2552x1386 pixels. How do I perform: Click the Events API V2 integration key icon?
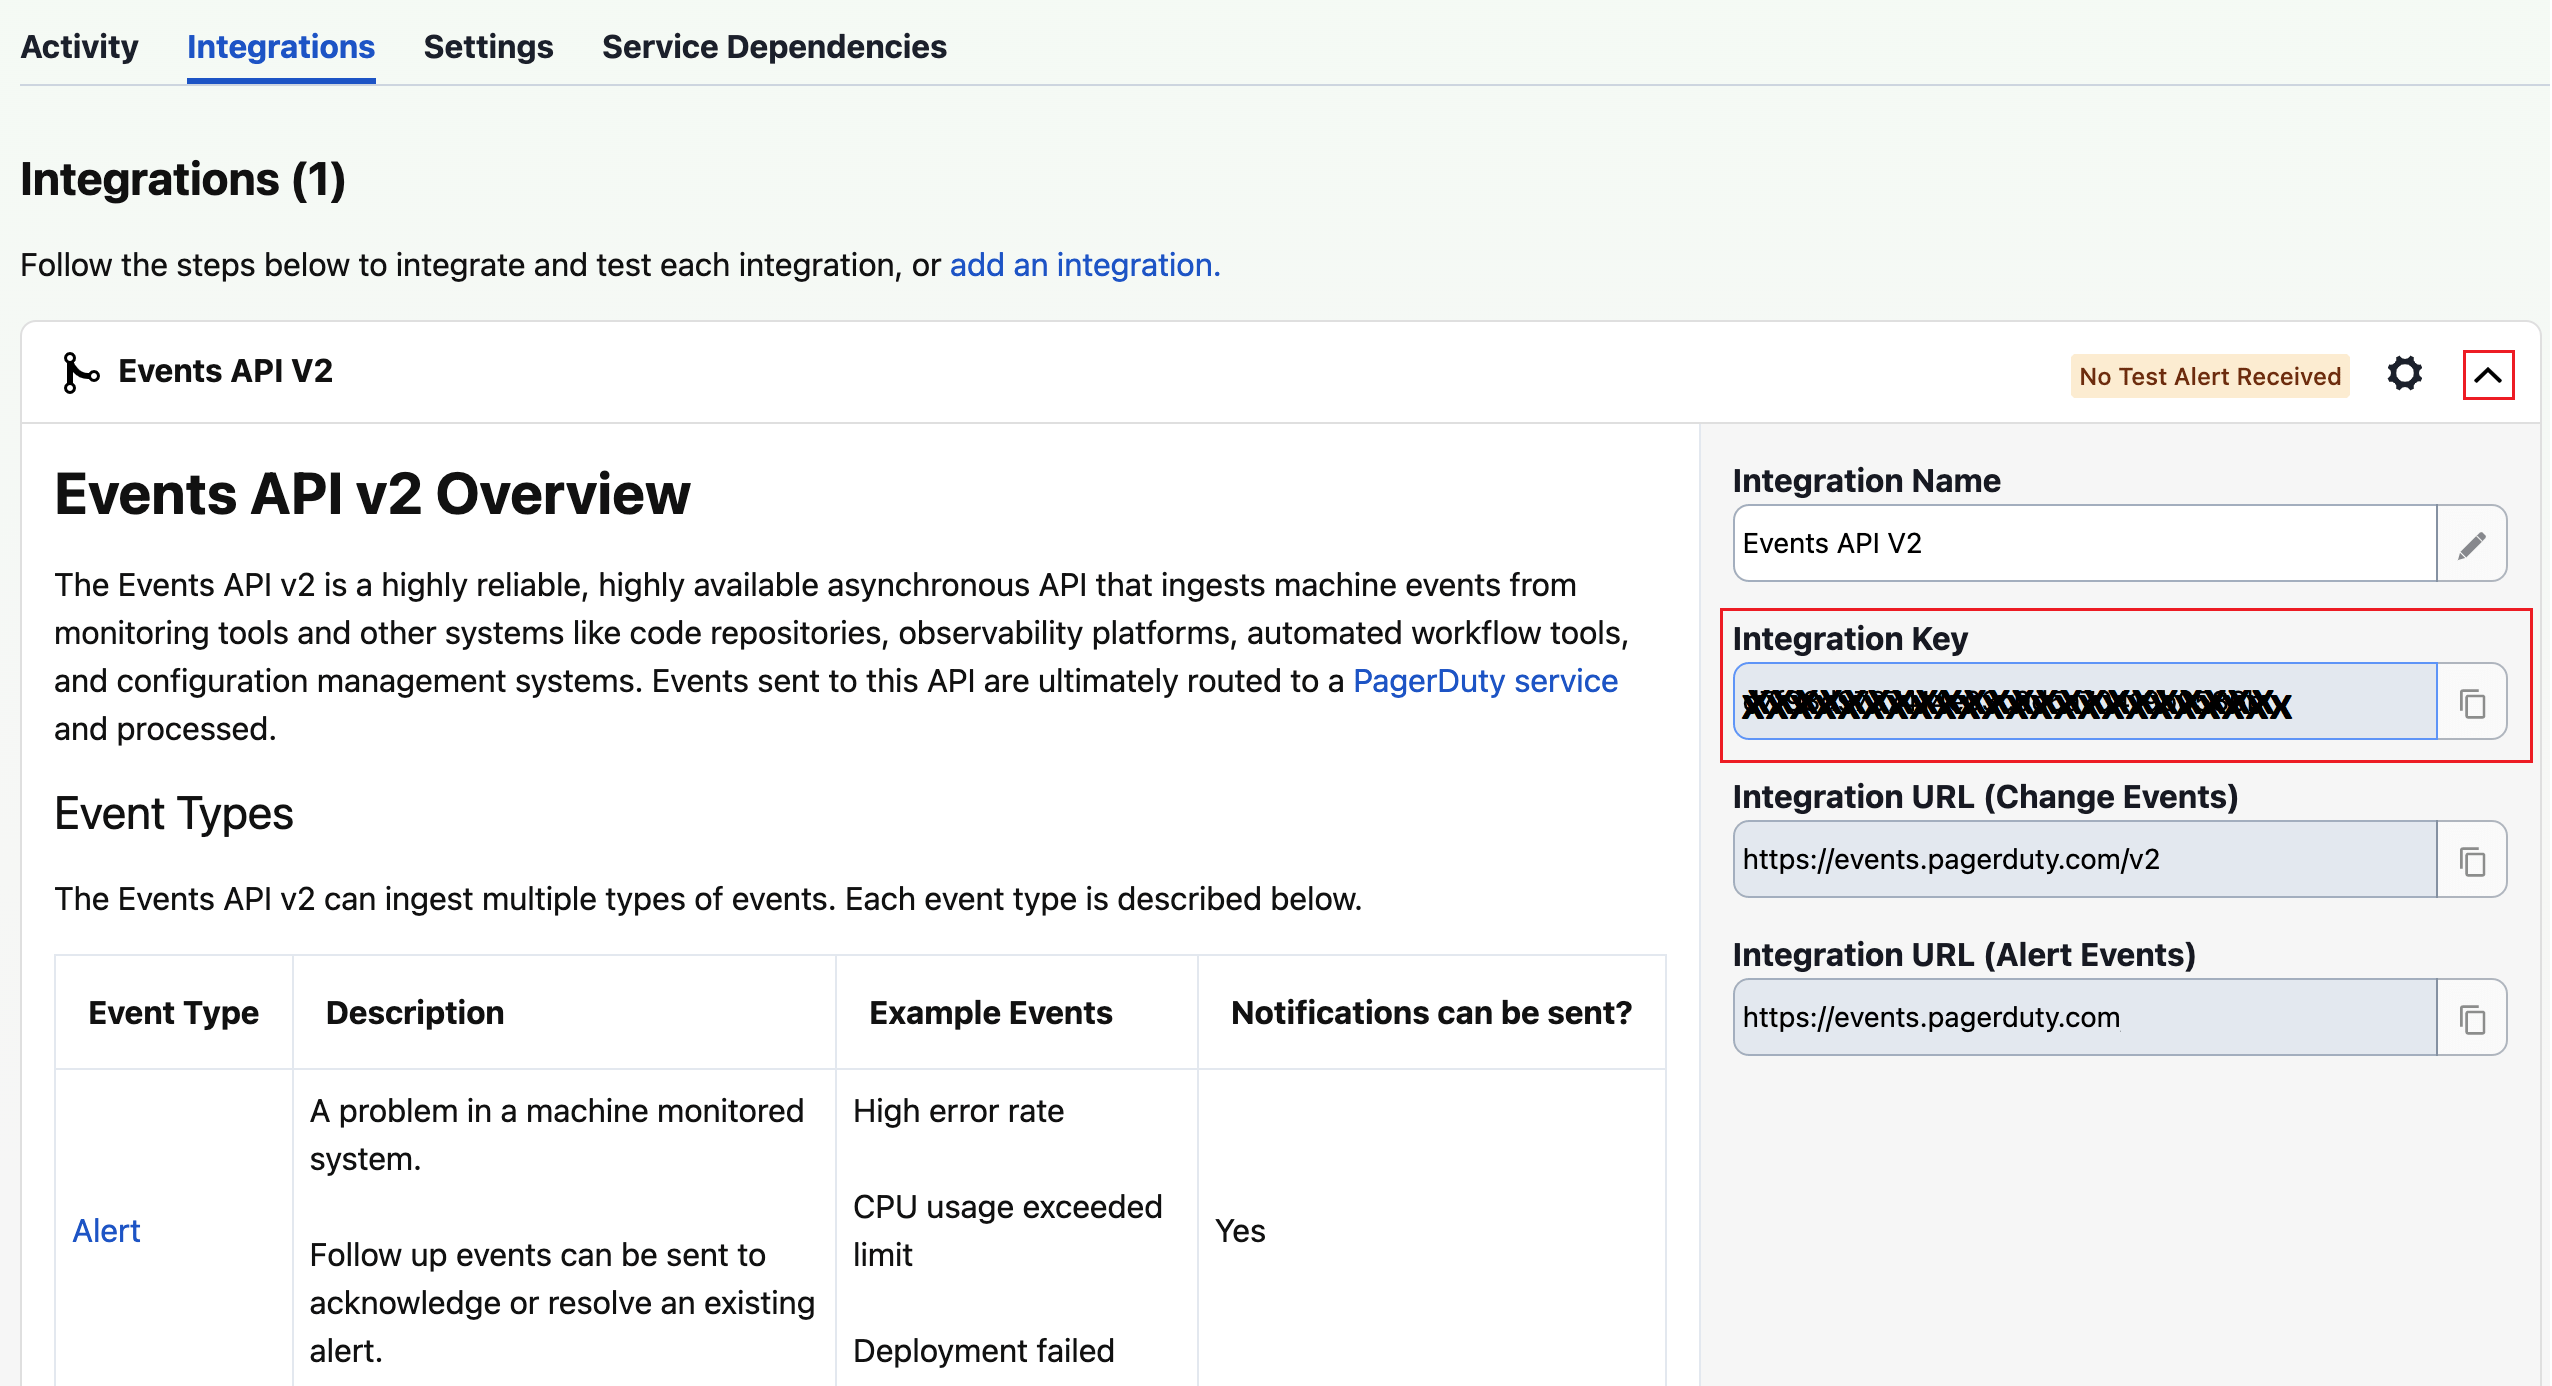tap(80, 371)
